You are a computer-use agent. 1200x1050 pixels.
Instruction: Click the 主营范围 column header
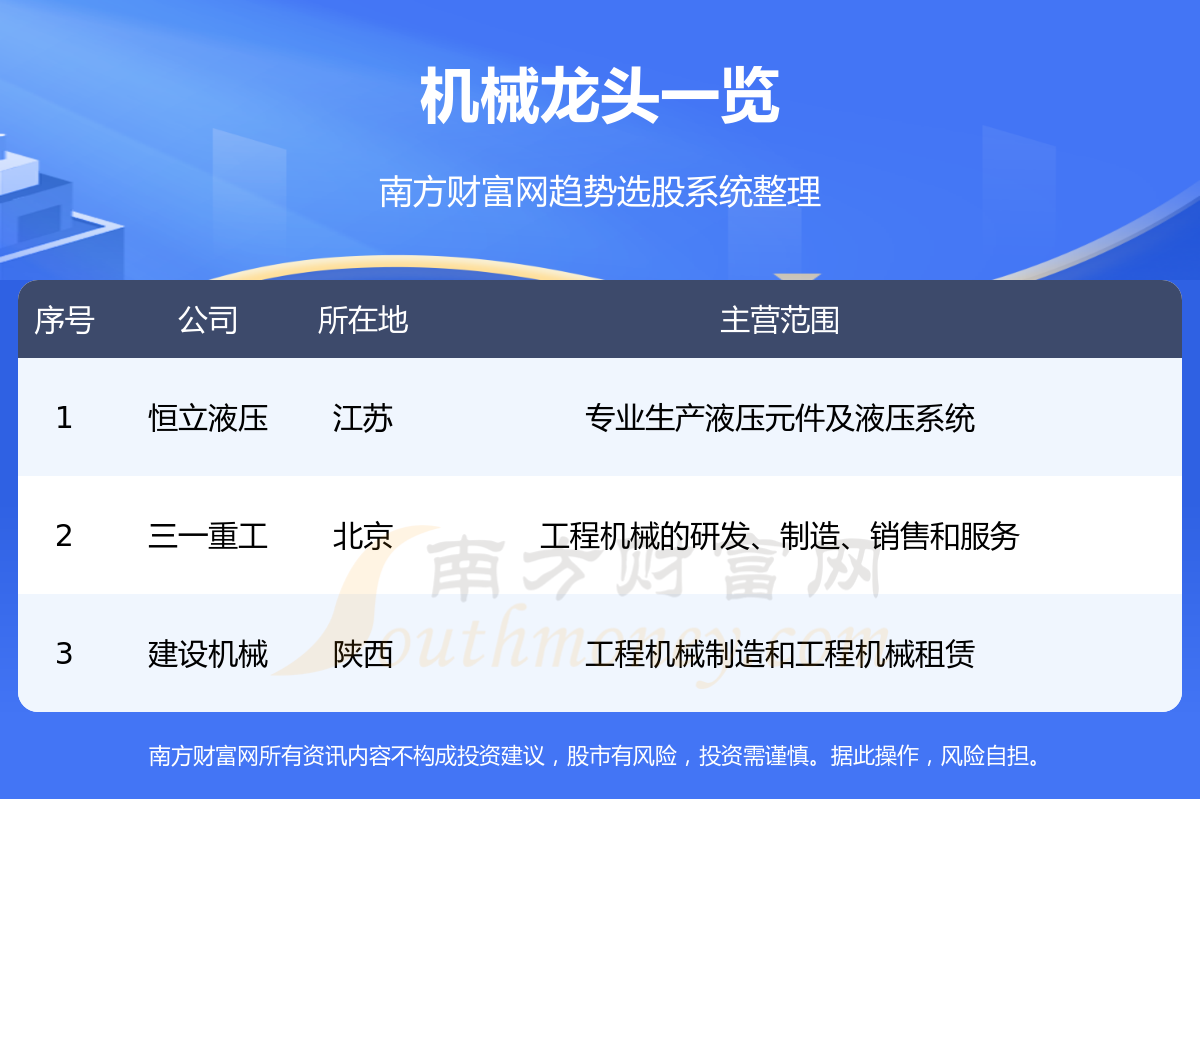780,320
